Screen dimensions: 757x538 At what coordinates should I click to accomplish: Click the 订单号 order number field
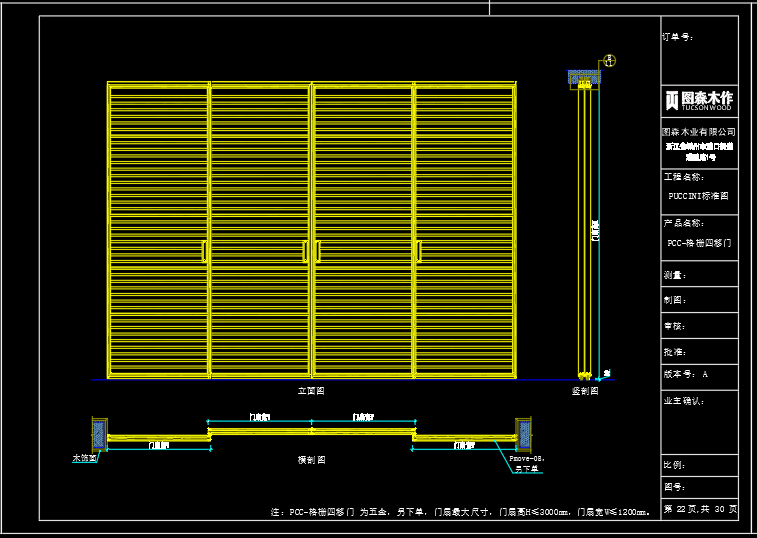678,38
